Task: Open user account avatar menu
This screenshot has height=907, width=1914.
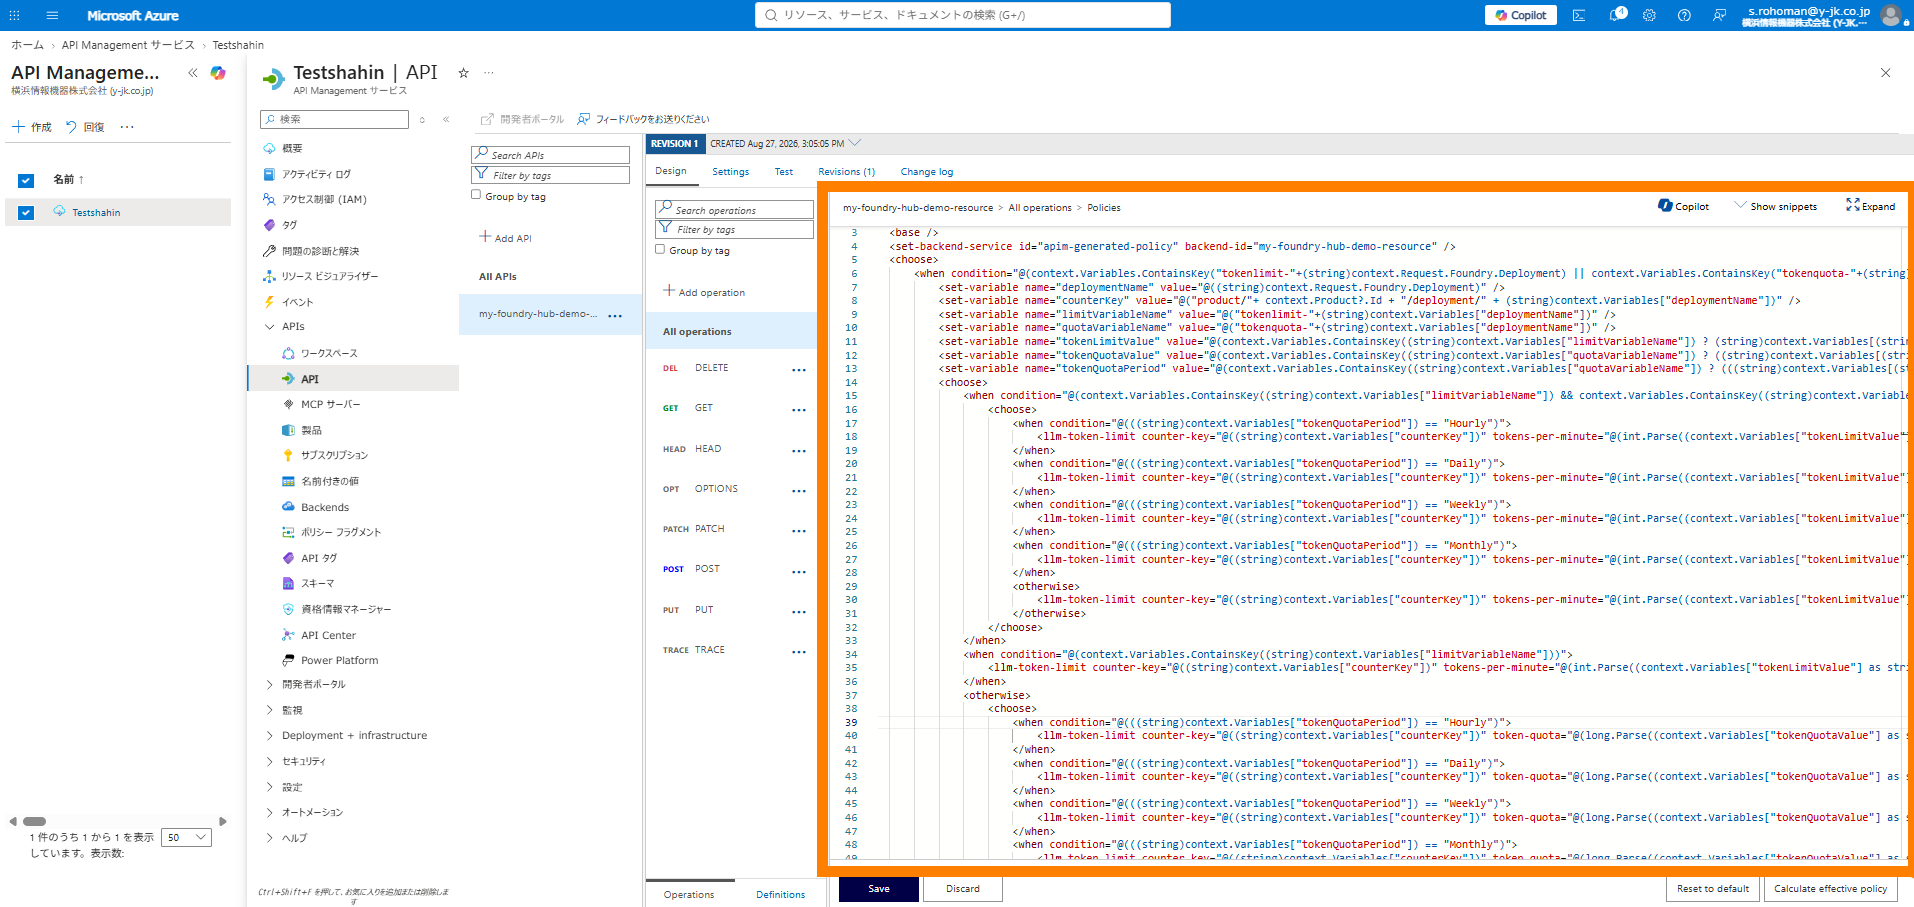Action: [1890, 15]
